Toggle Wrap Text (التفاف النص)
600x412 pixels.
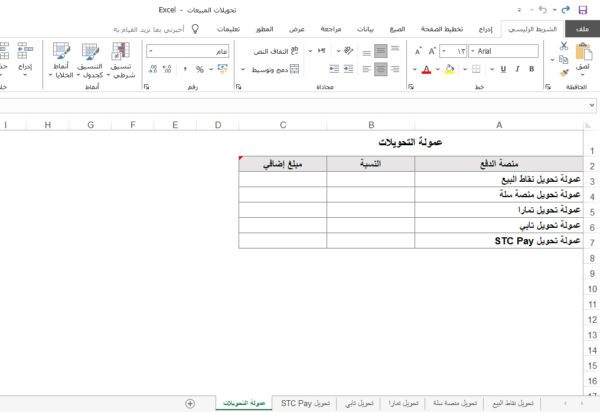[x=276, y=51]
